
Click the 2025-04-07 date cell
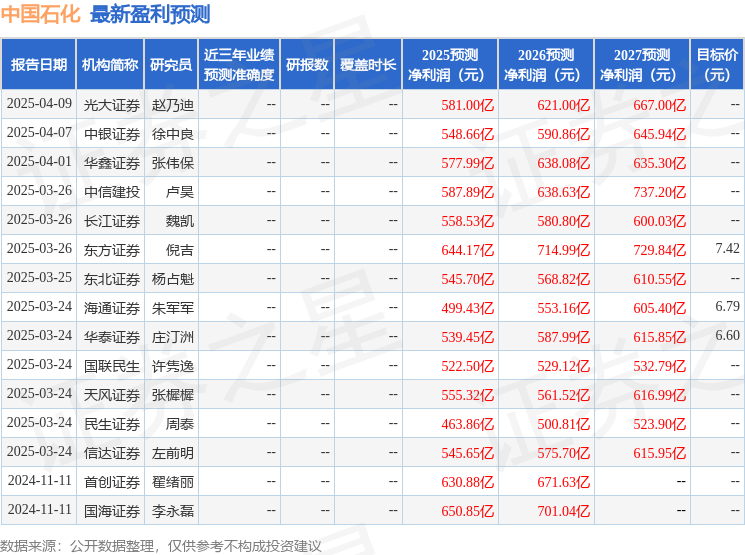click(x=39, y=133)
